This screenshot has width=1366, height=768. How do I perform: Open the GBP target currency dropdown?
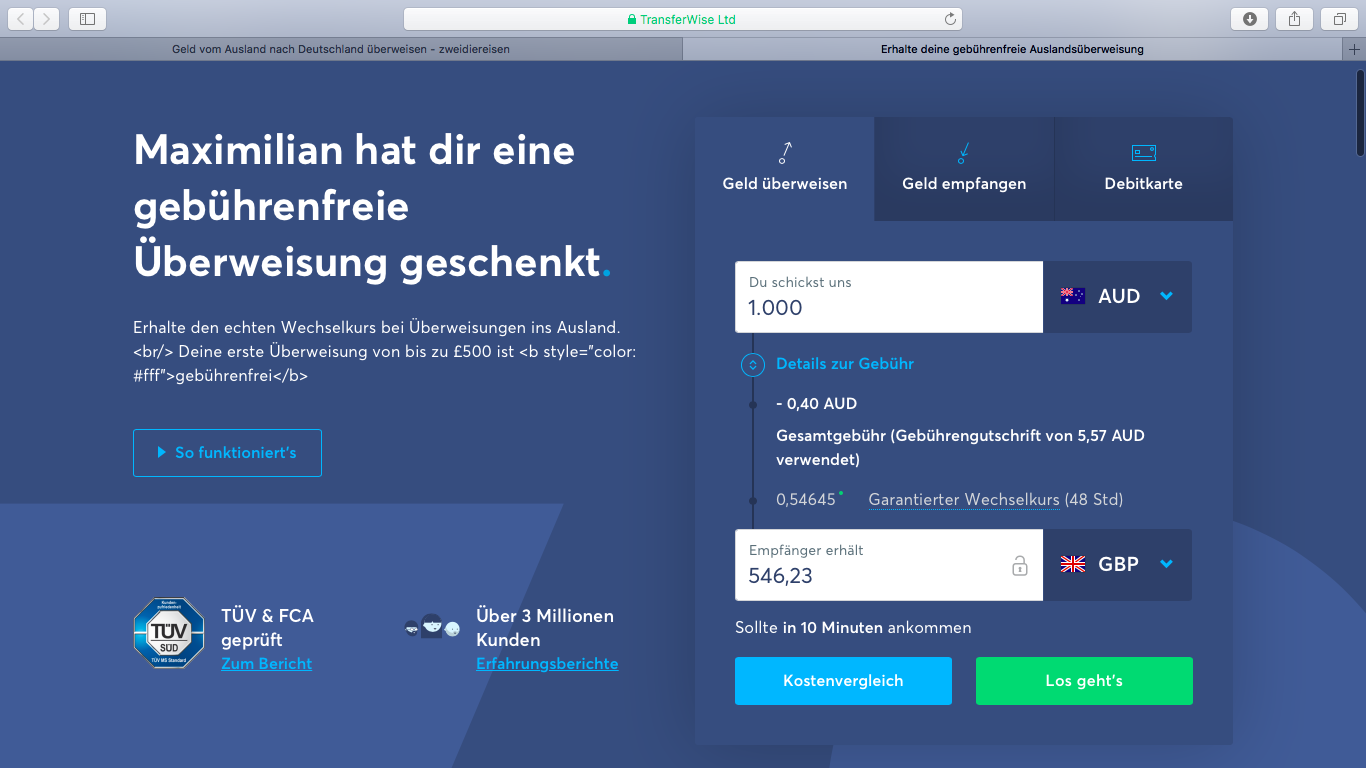(1117, 564)
